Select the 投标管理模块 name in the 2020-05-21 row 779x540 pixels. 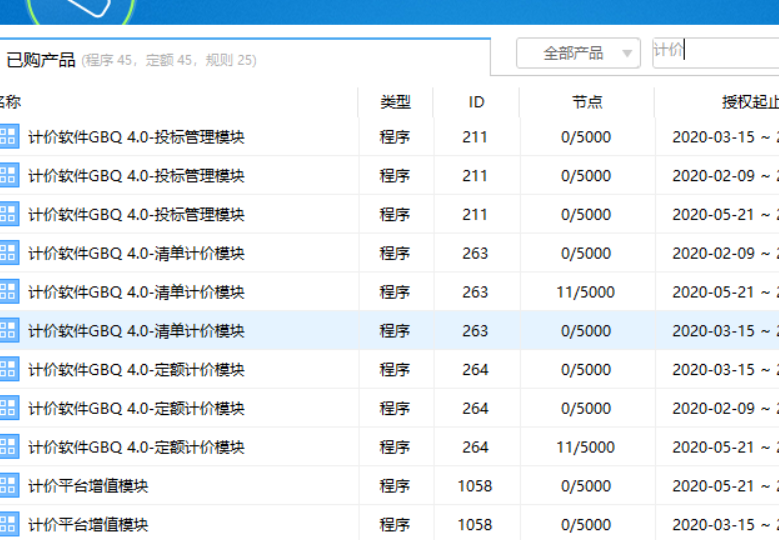point(137,214)
